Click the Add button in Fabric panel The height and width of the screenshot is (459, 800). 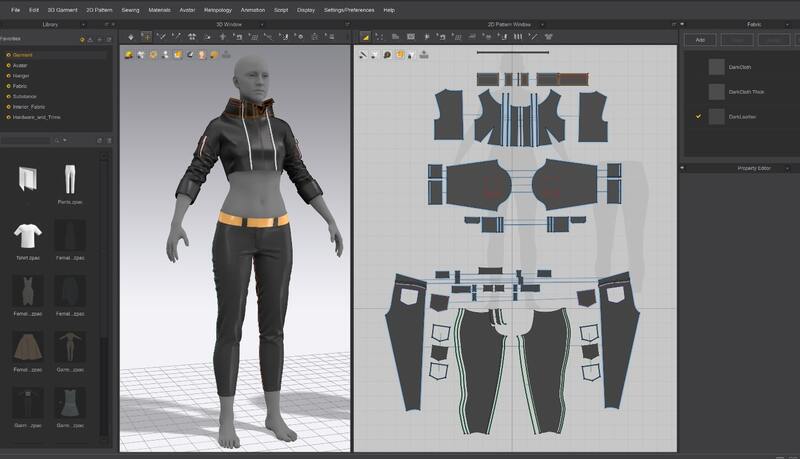click(699, 39)
